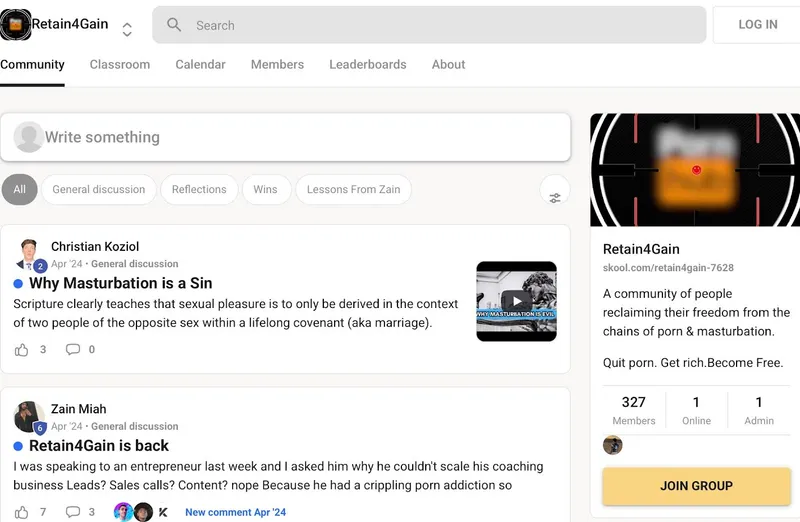Filter by General discussion category
Viewport: 800px width, 522px height.
98,189
